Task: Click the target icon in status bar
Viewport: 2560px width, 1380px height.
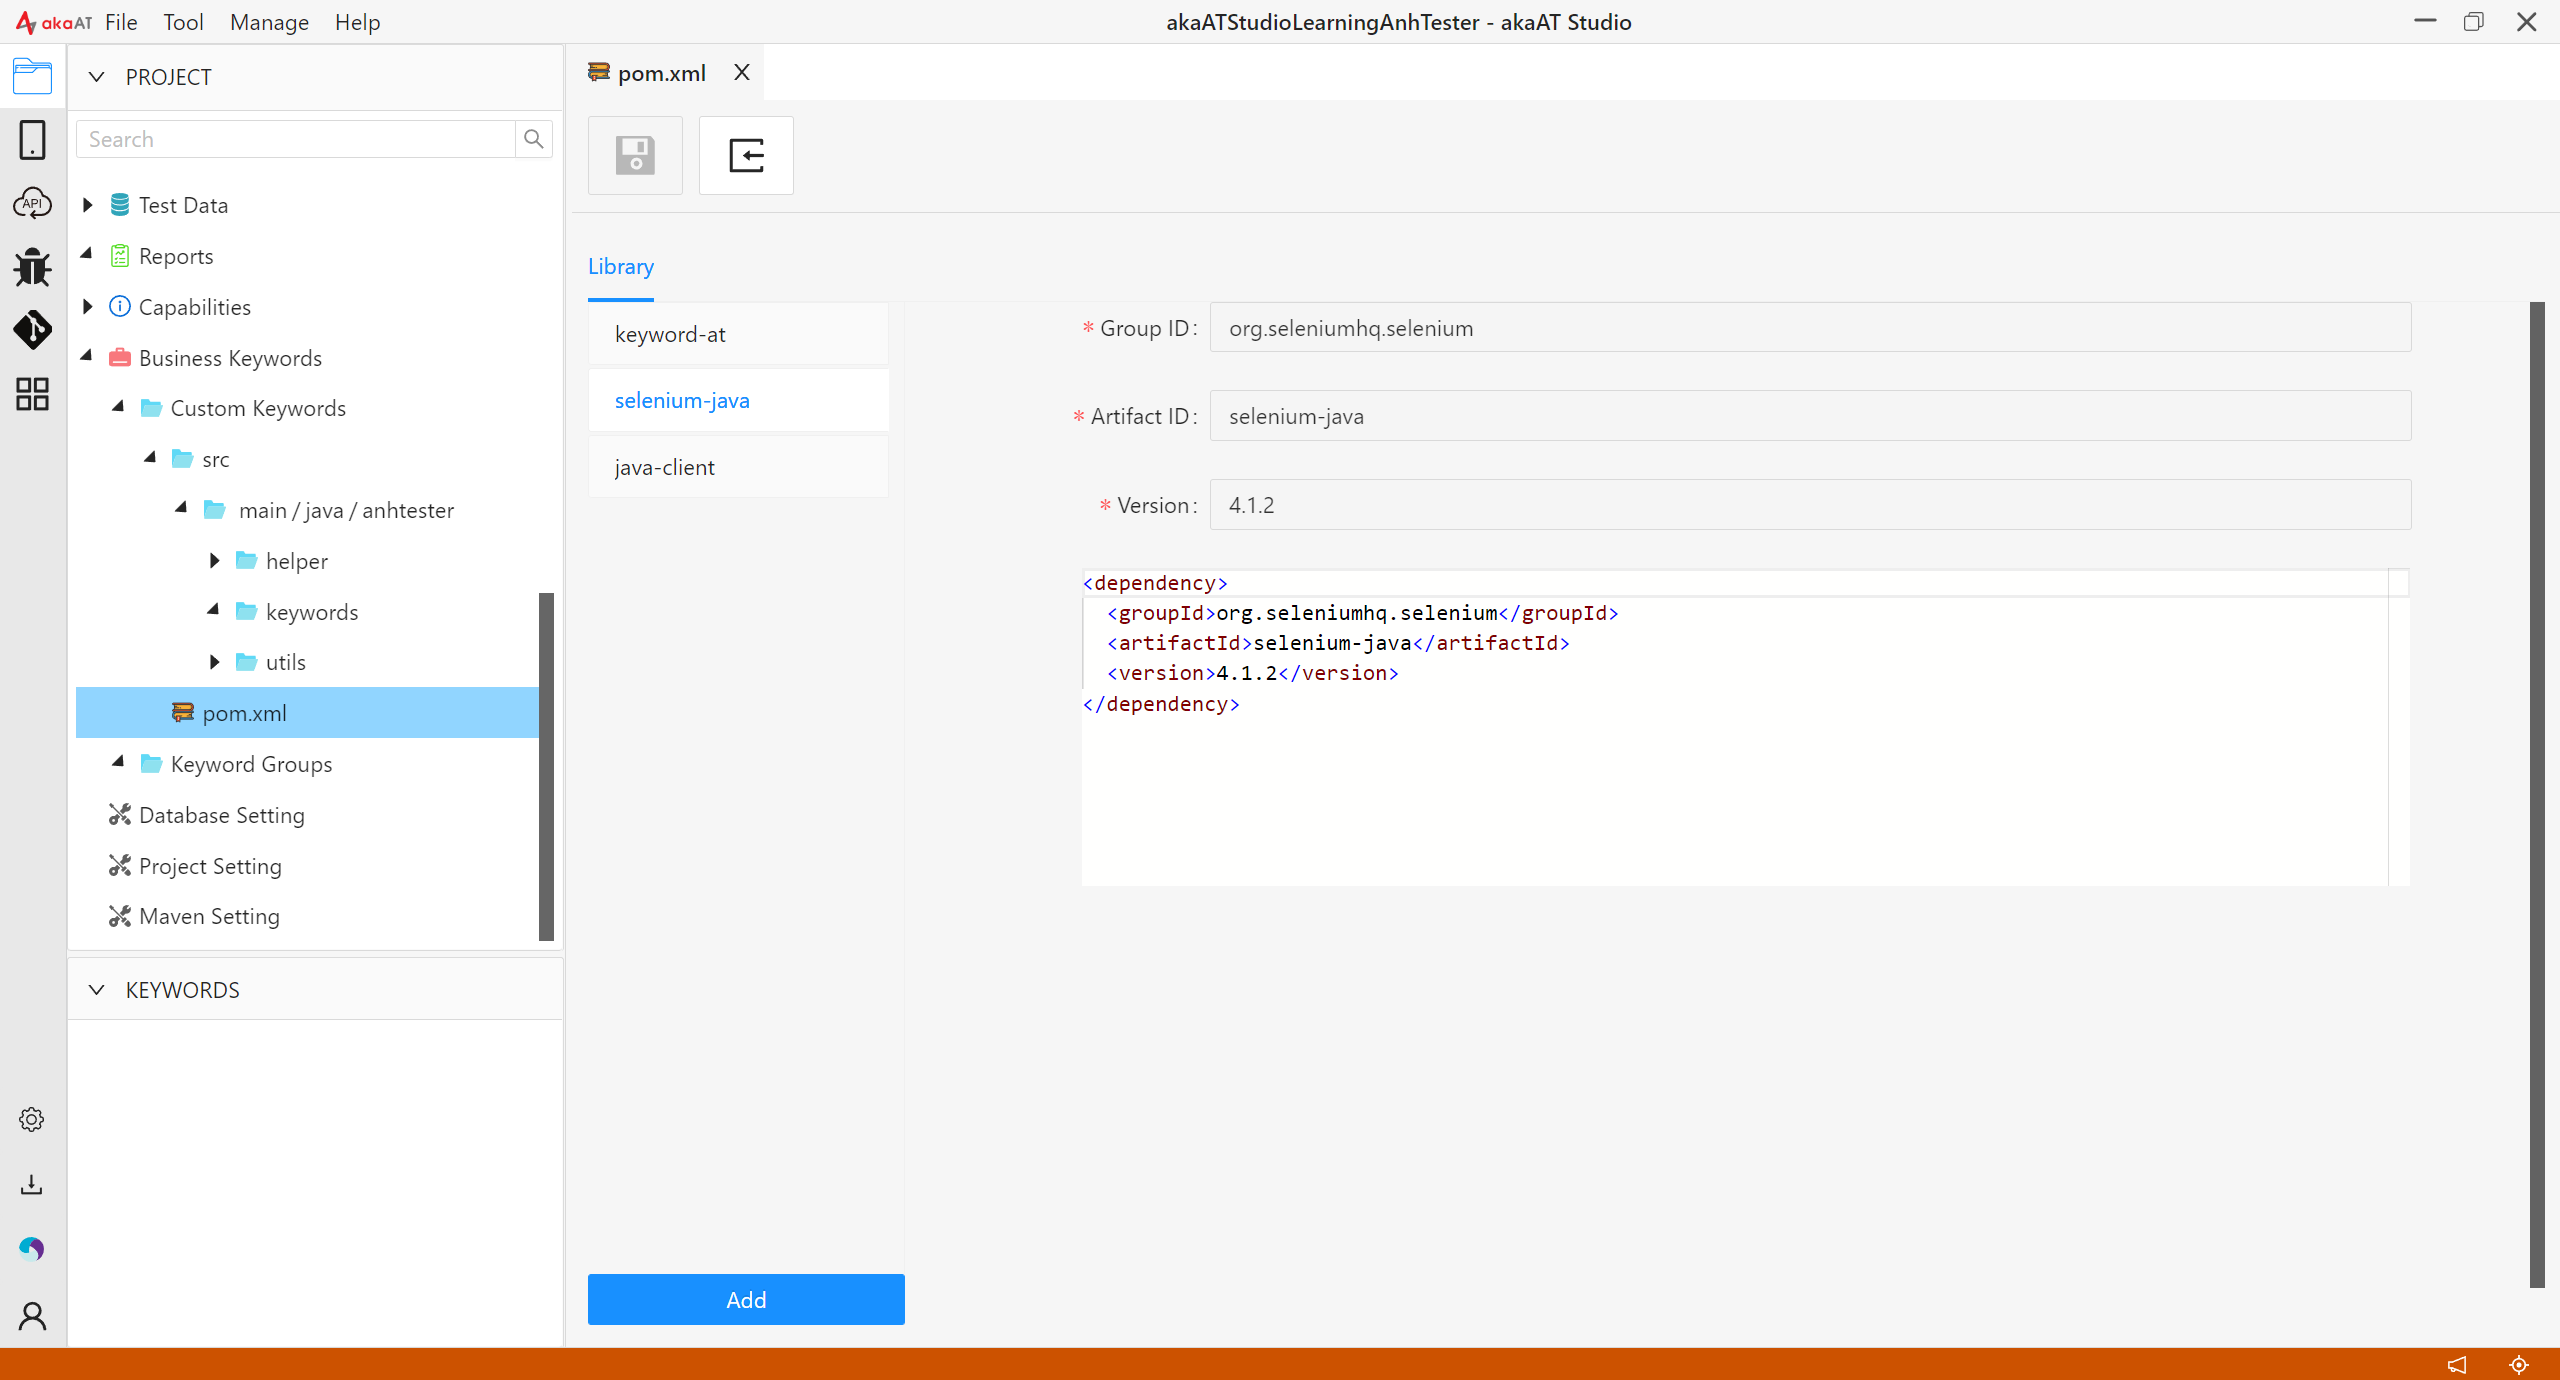Action: tap(2519, 1364)
